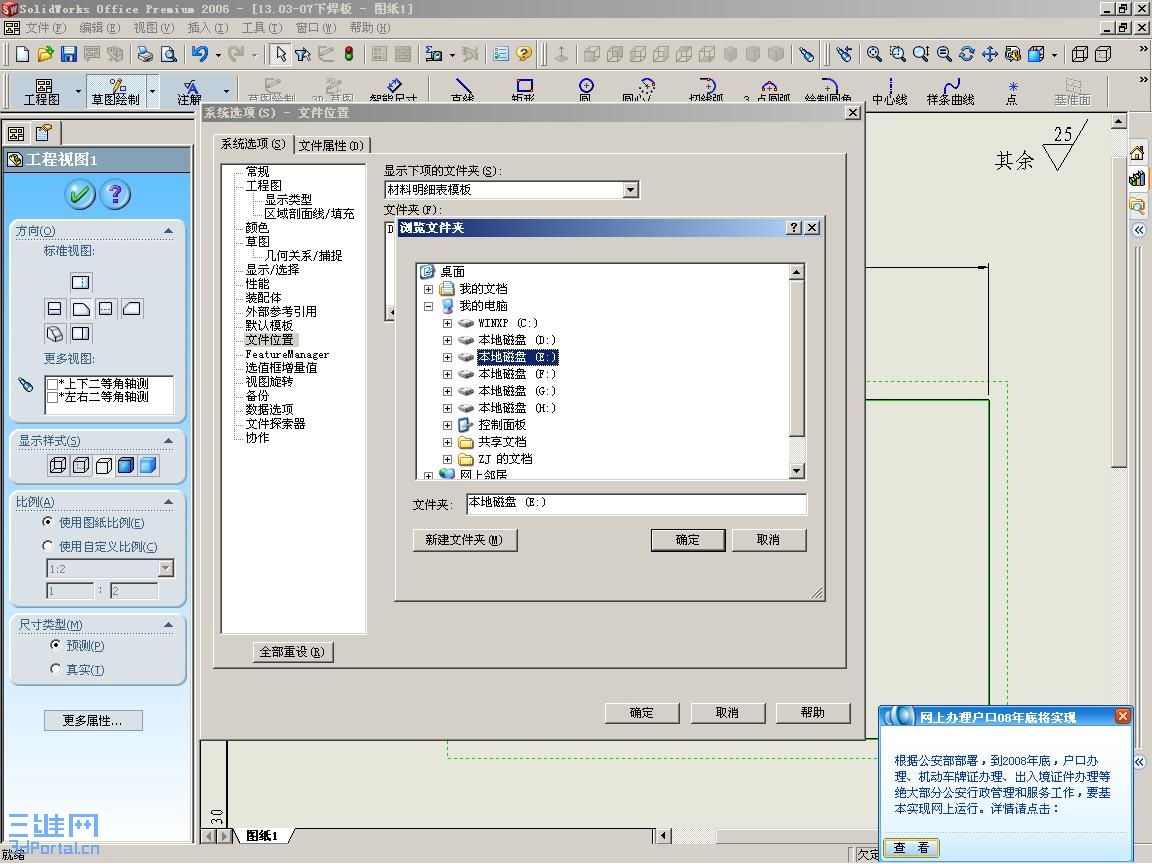The height and width of the screenshot is (864, 1152).
Task: Click the purple question mark help icon
Action: click(x=115, y=195)
